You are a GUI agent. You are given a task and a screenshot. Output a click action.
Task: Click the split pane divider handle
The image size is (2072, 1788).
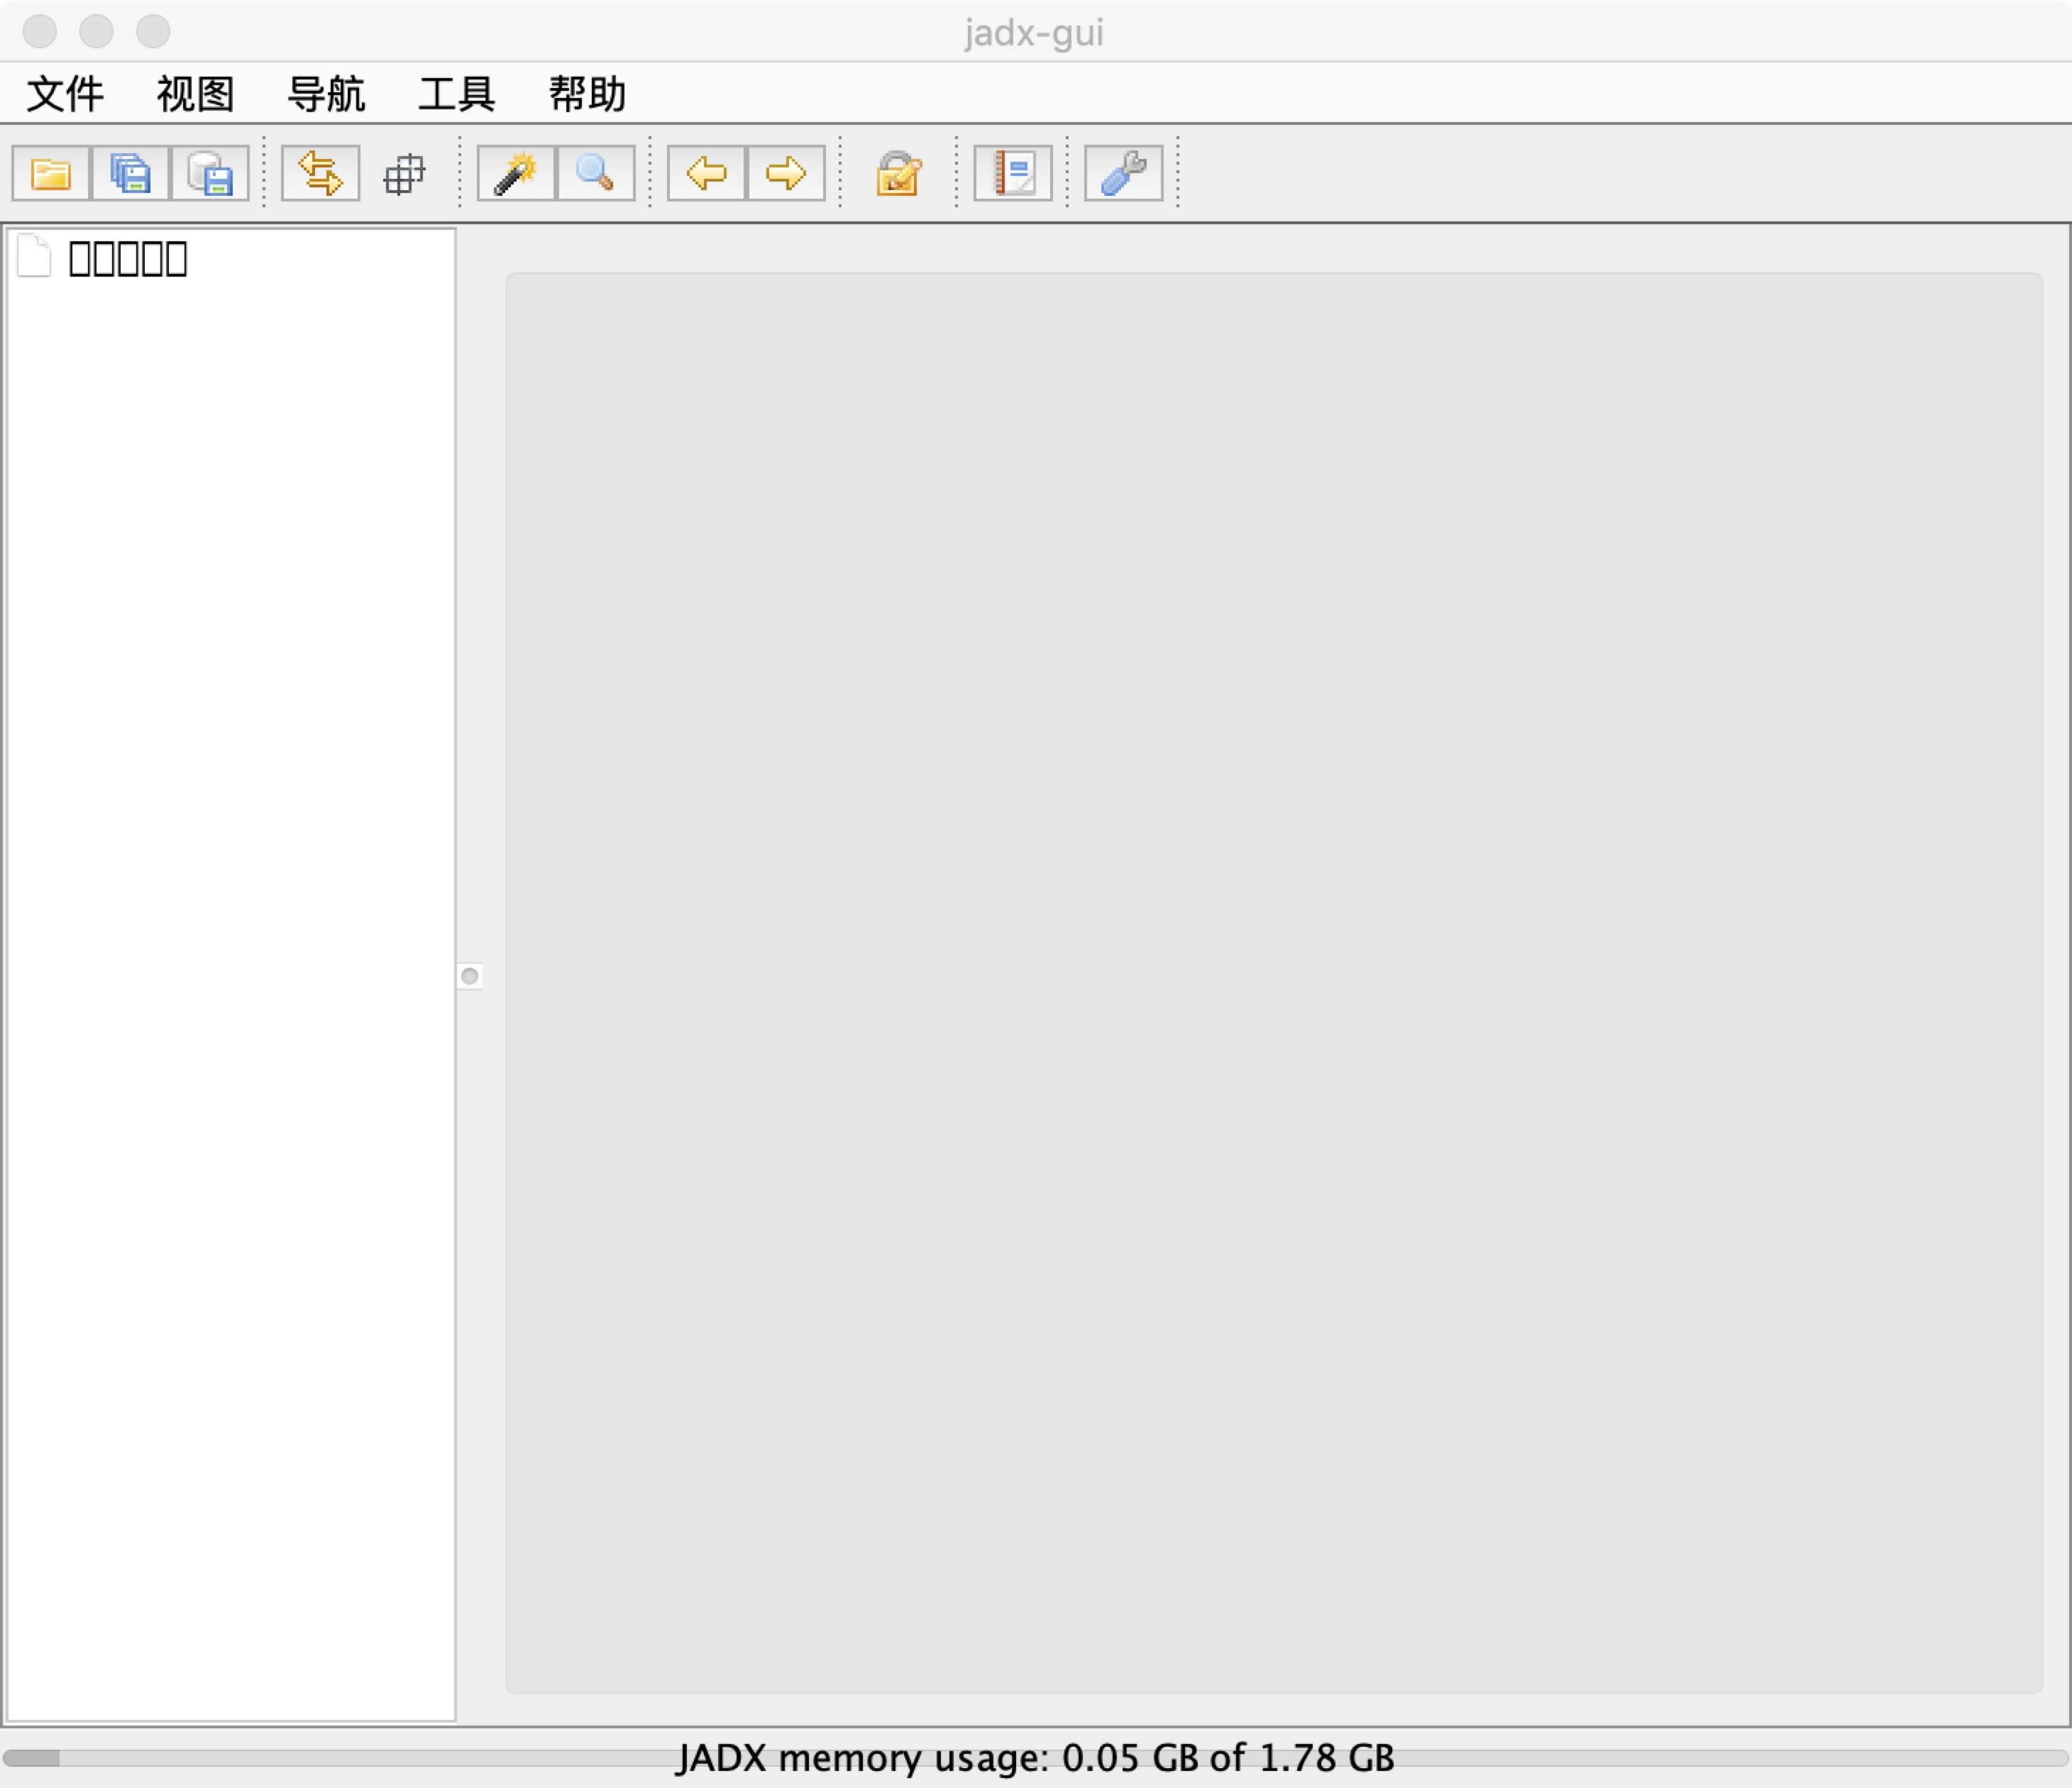coord(469,976)
